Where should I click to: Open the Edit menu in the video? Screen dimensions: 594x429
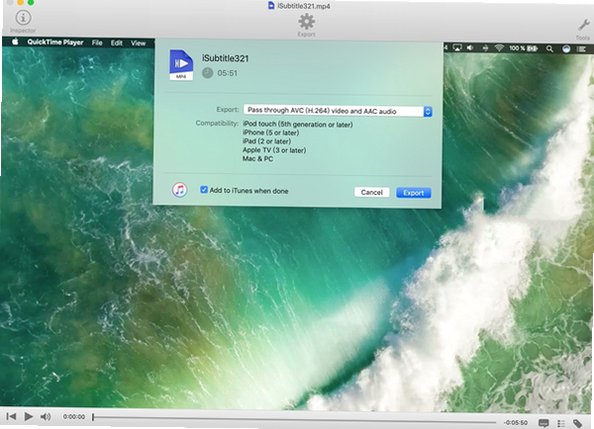click(x=116, y=43)
